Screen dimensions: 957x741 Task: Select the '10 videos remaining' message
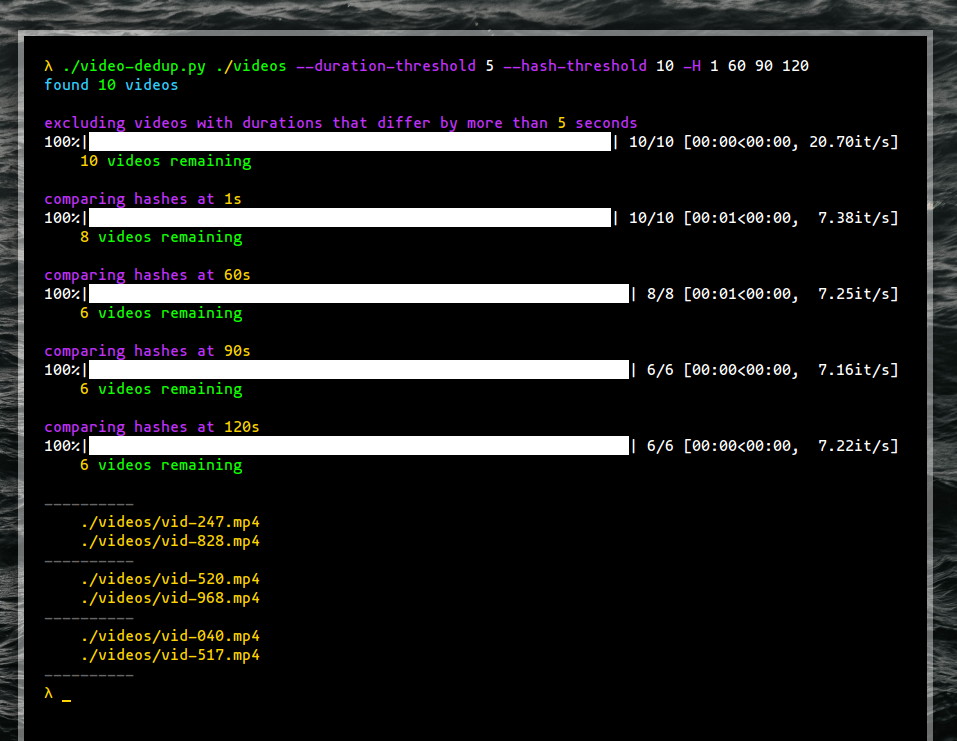[x=165, y=160]
